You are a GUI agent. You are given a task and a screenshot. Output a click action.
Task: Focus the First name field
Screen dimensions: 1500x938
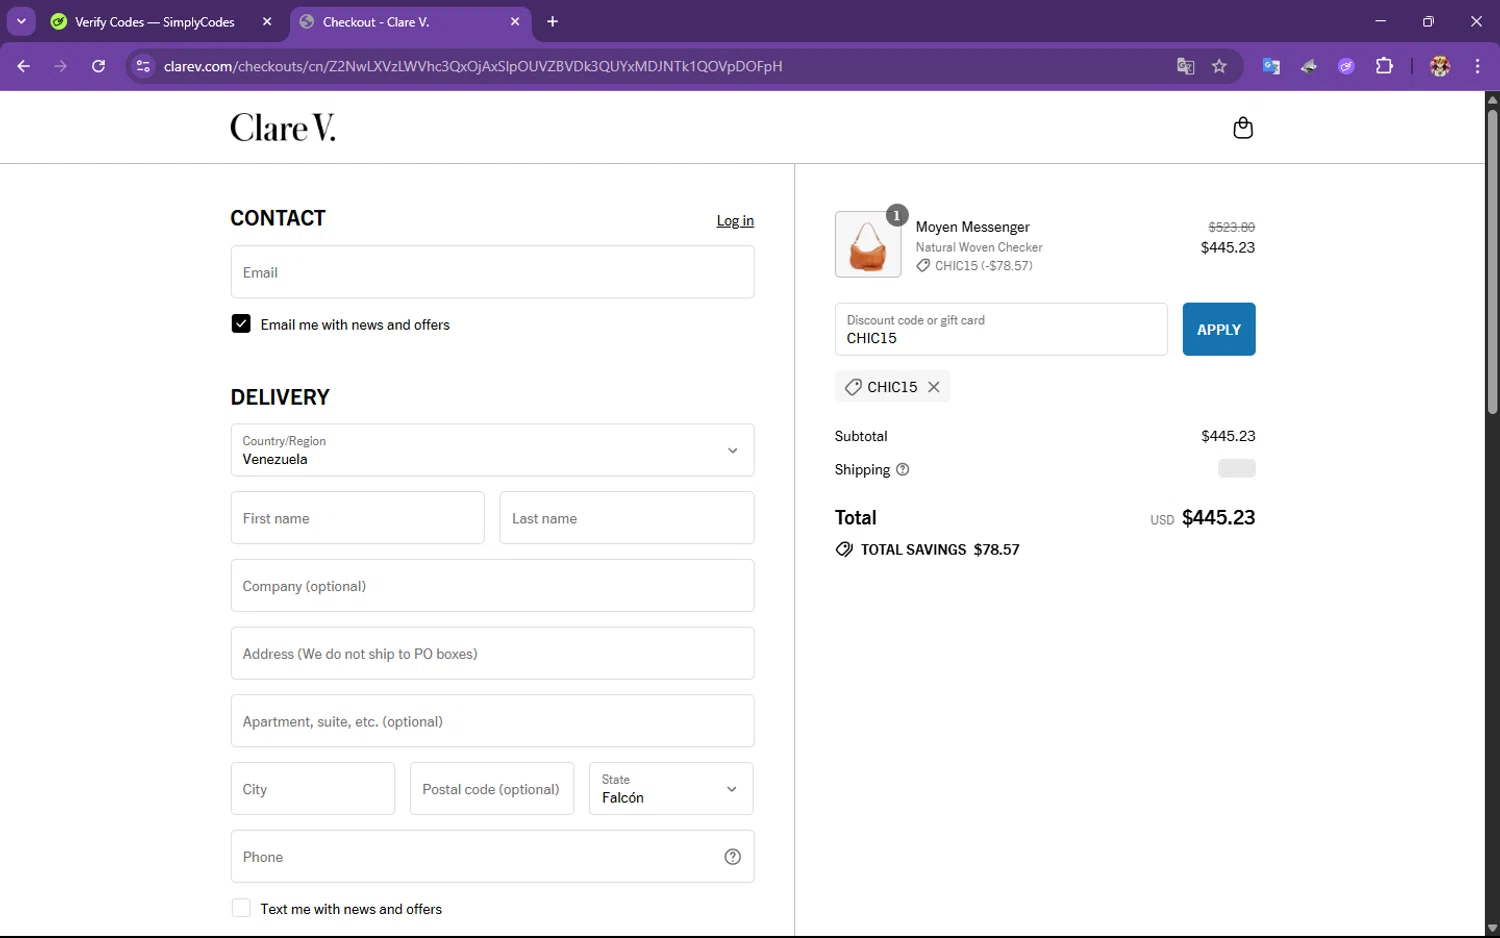[x=357, y=518]
